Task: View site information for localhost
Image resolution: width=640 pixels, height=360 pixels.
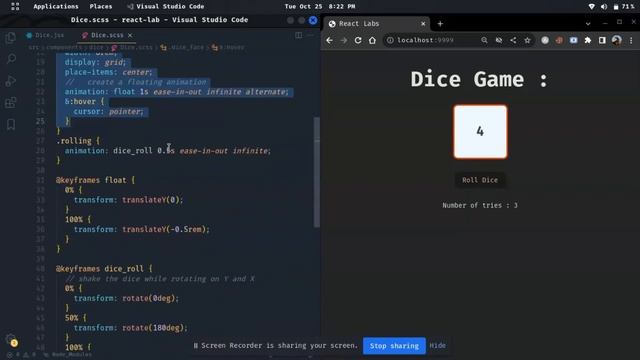Action: pyautogui.click(x=390, y=40)
